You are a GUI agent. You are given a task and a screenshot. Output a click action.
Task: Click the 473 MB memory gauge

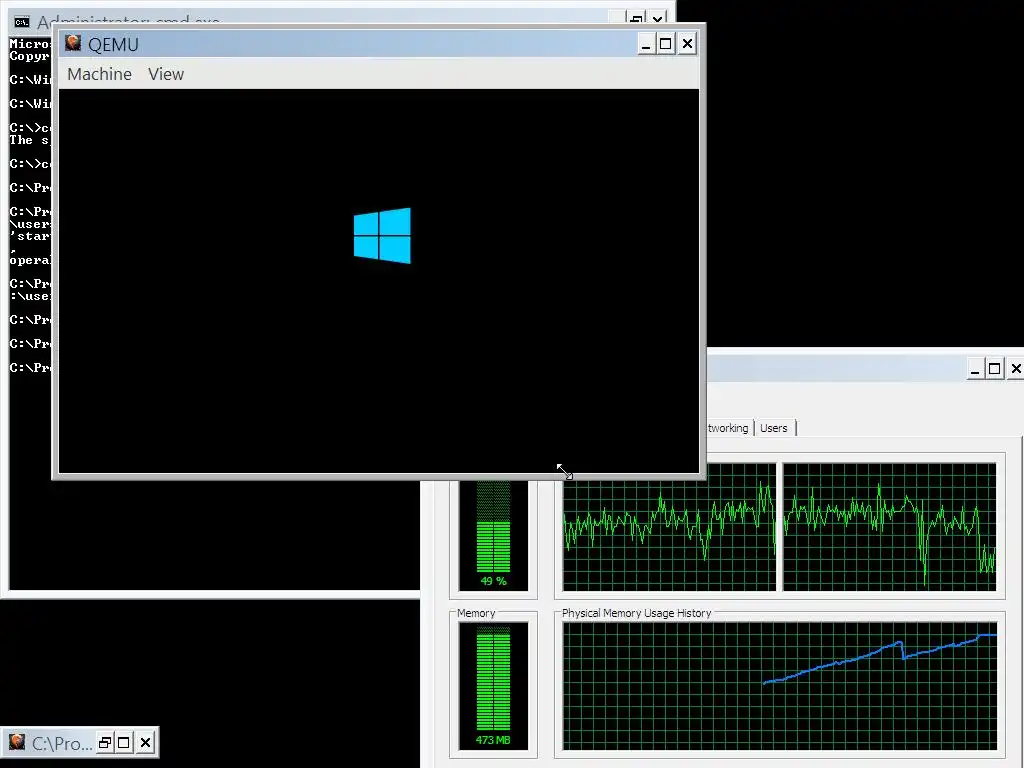pos(494,685)
